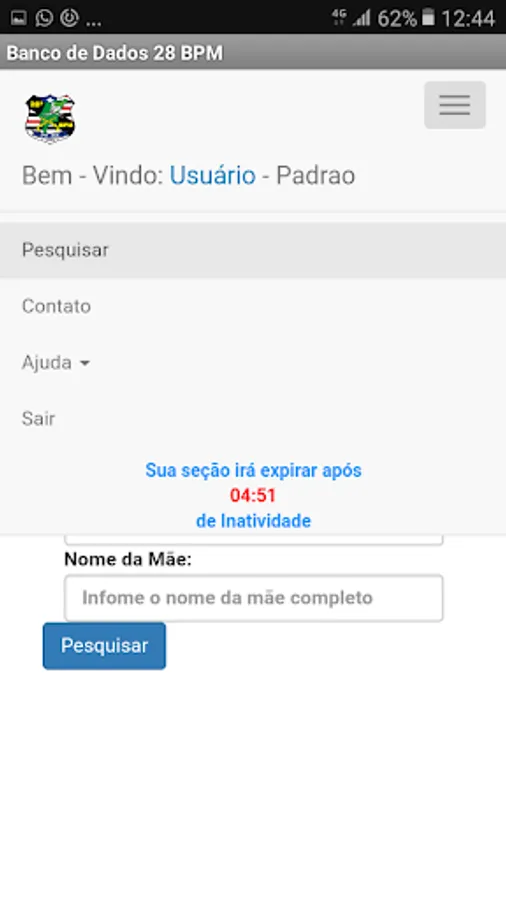Collapse the hamburger navigation menu
506x900 pixels.
[x=455, y=105]
